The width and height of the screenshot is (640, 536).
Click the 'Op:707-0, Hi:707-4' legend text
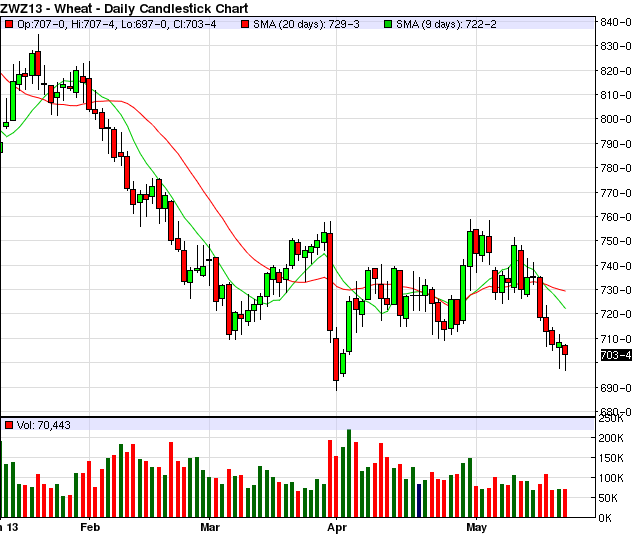point(66,24)
